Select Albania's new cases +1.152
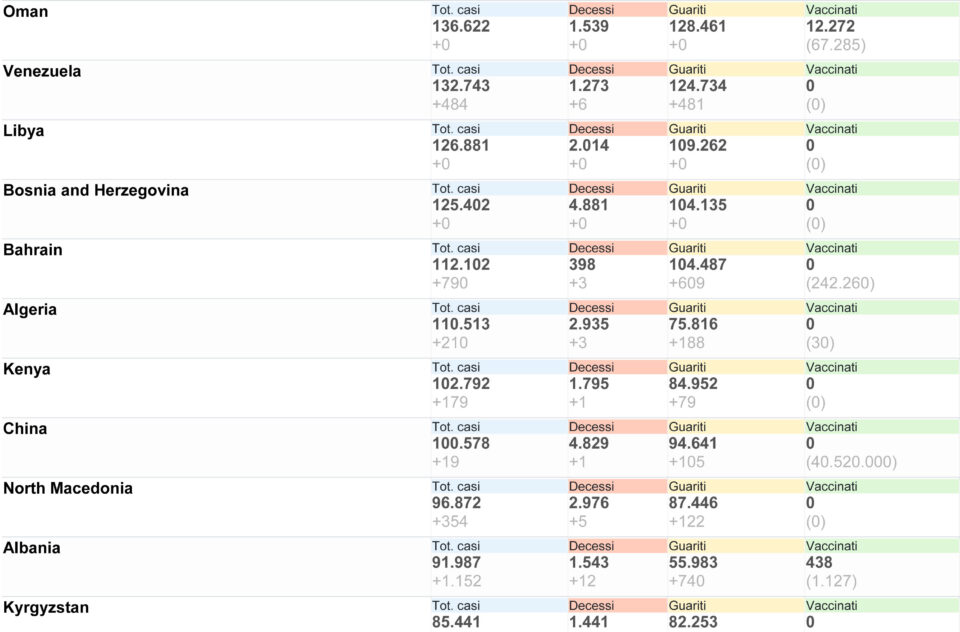 pos(456,581)
